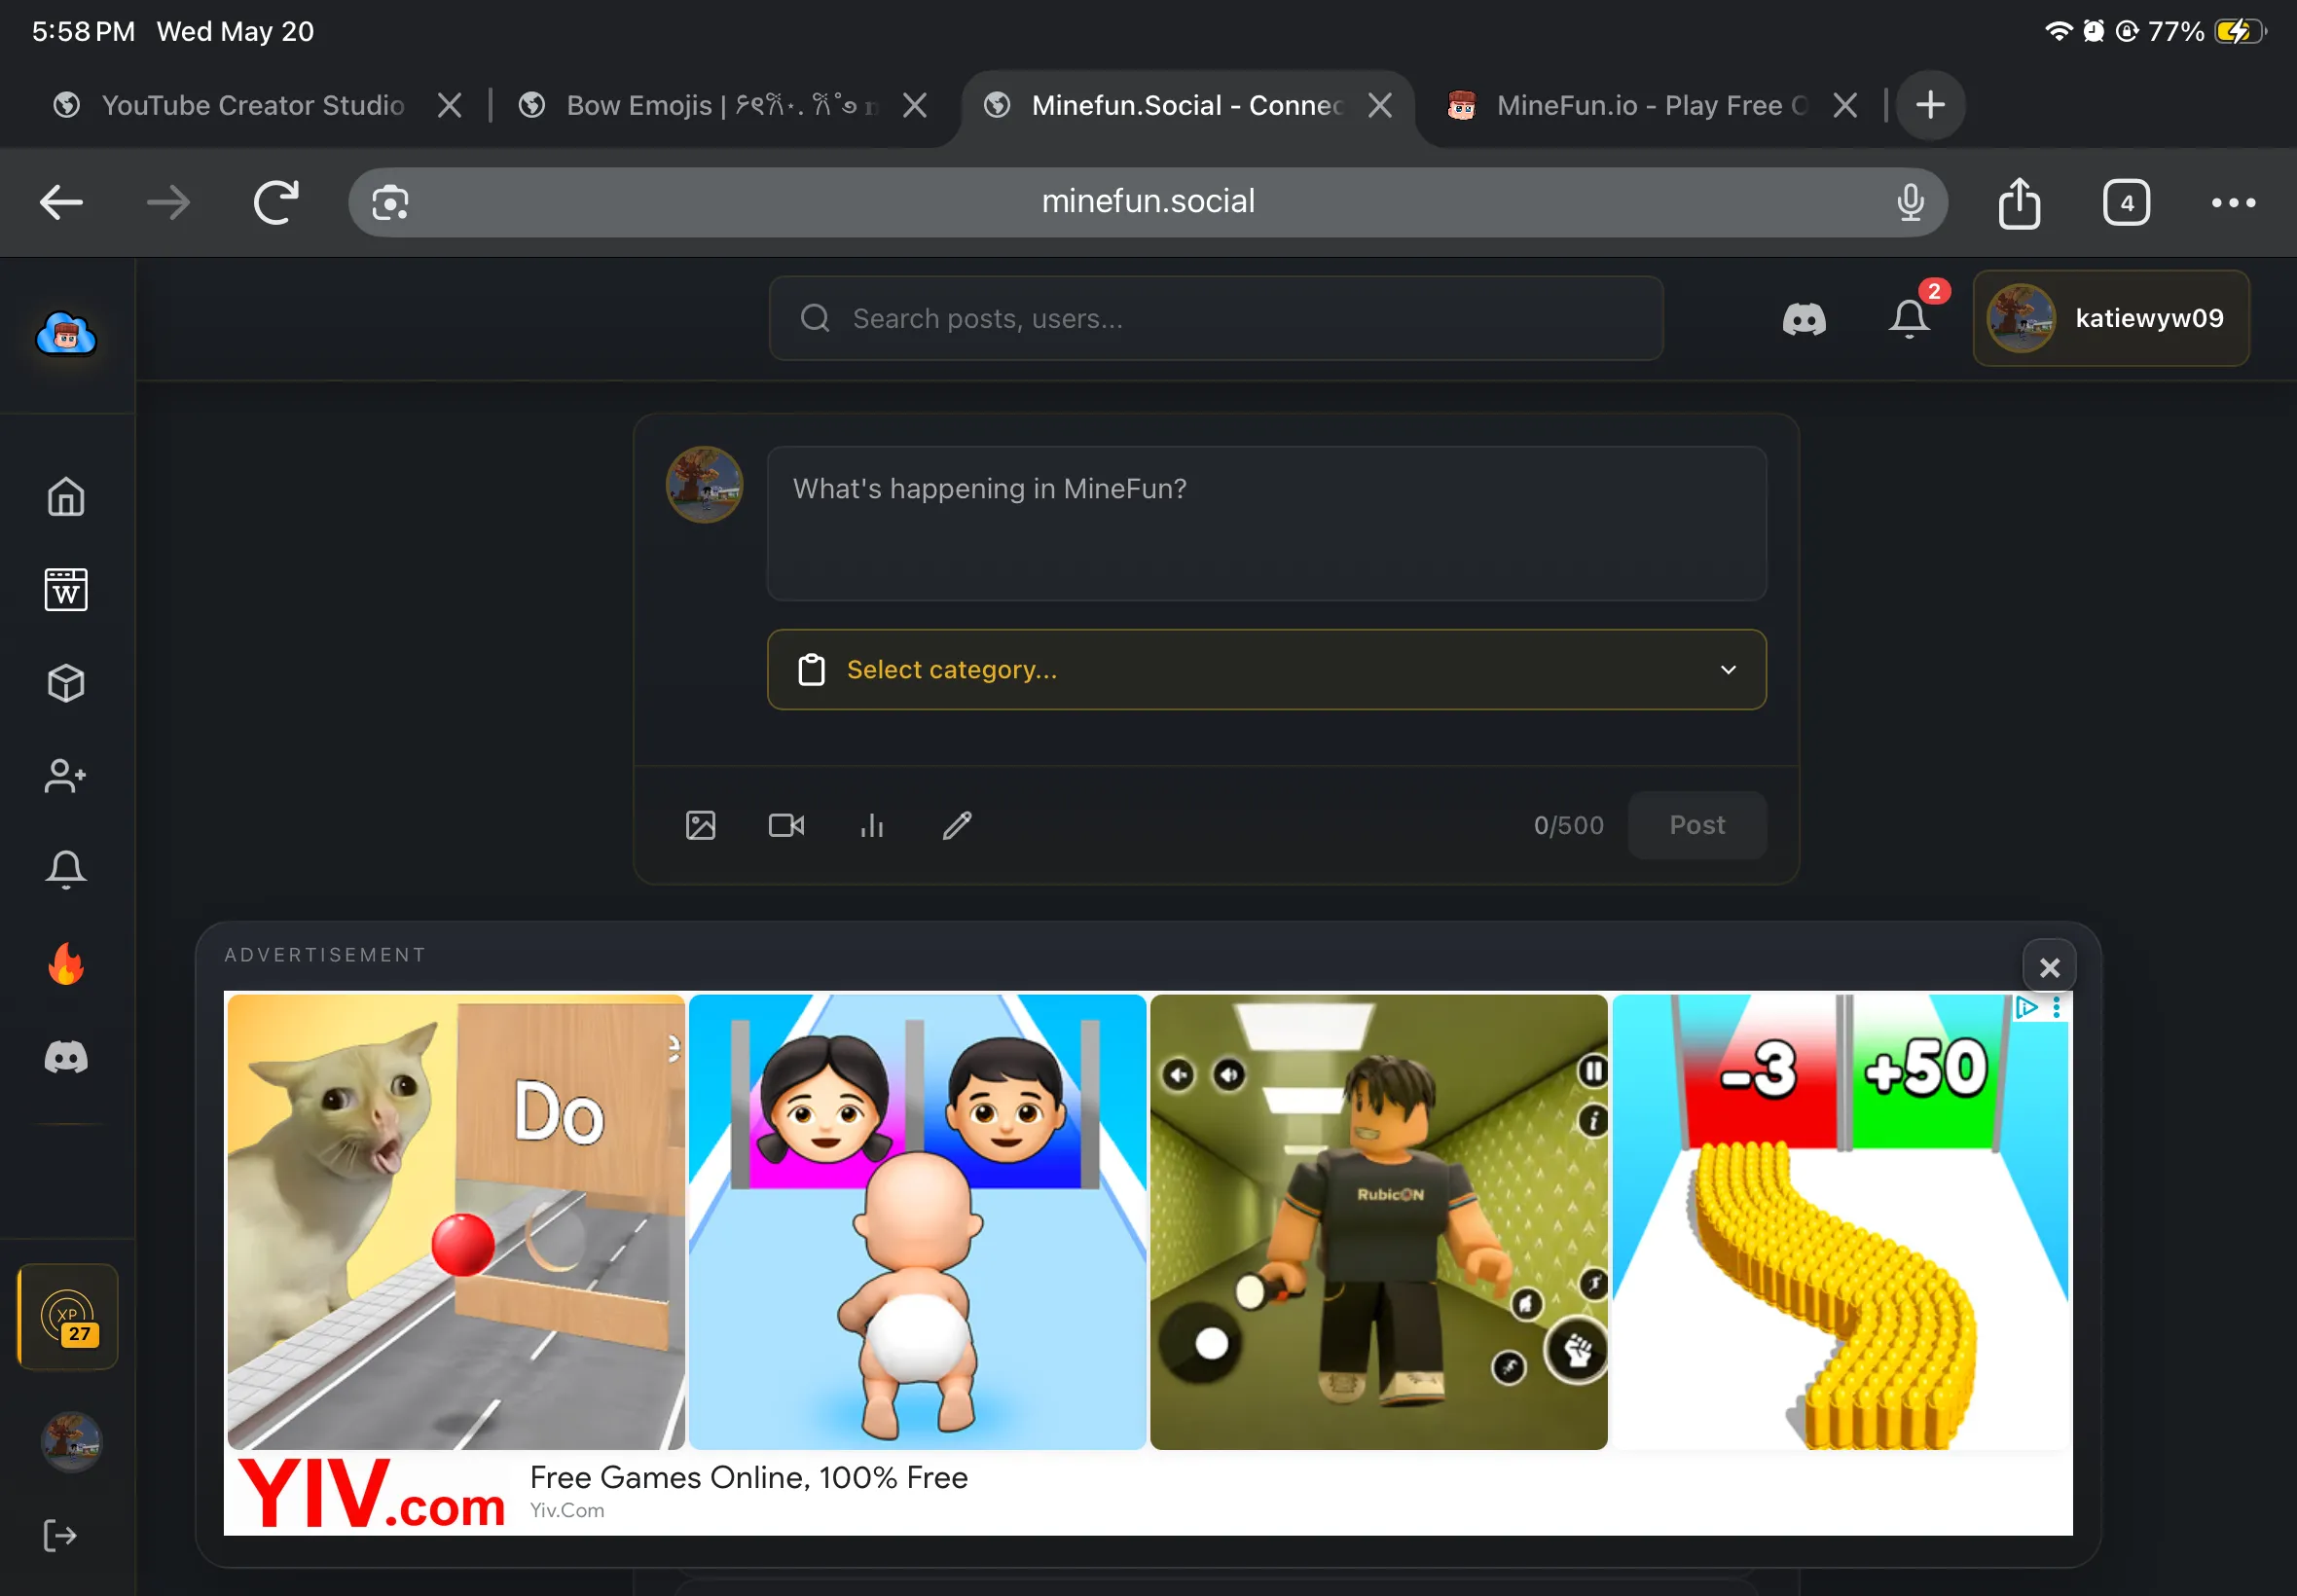Screen dimensions: 2297x1596
Task: Close the MineFun.io tab
Action: pyautogui.click(x=1846, y=105)
